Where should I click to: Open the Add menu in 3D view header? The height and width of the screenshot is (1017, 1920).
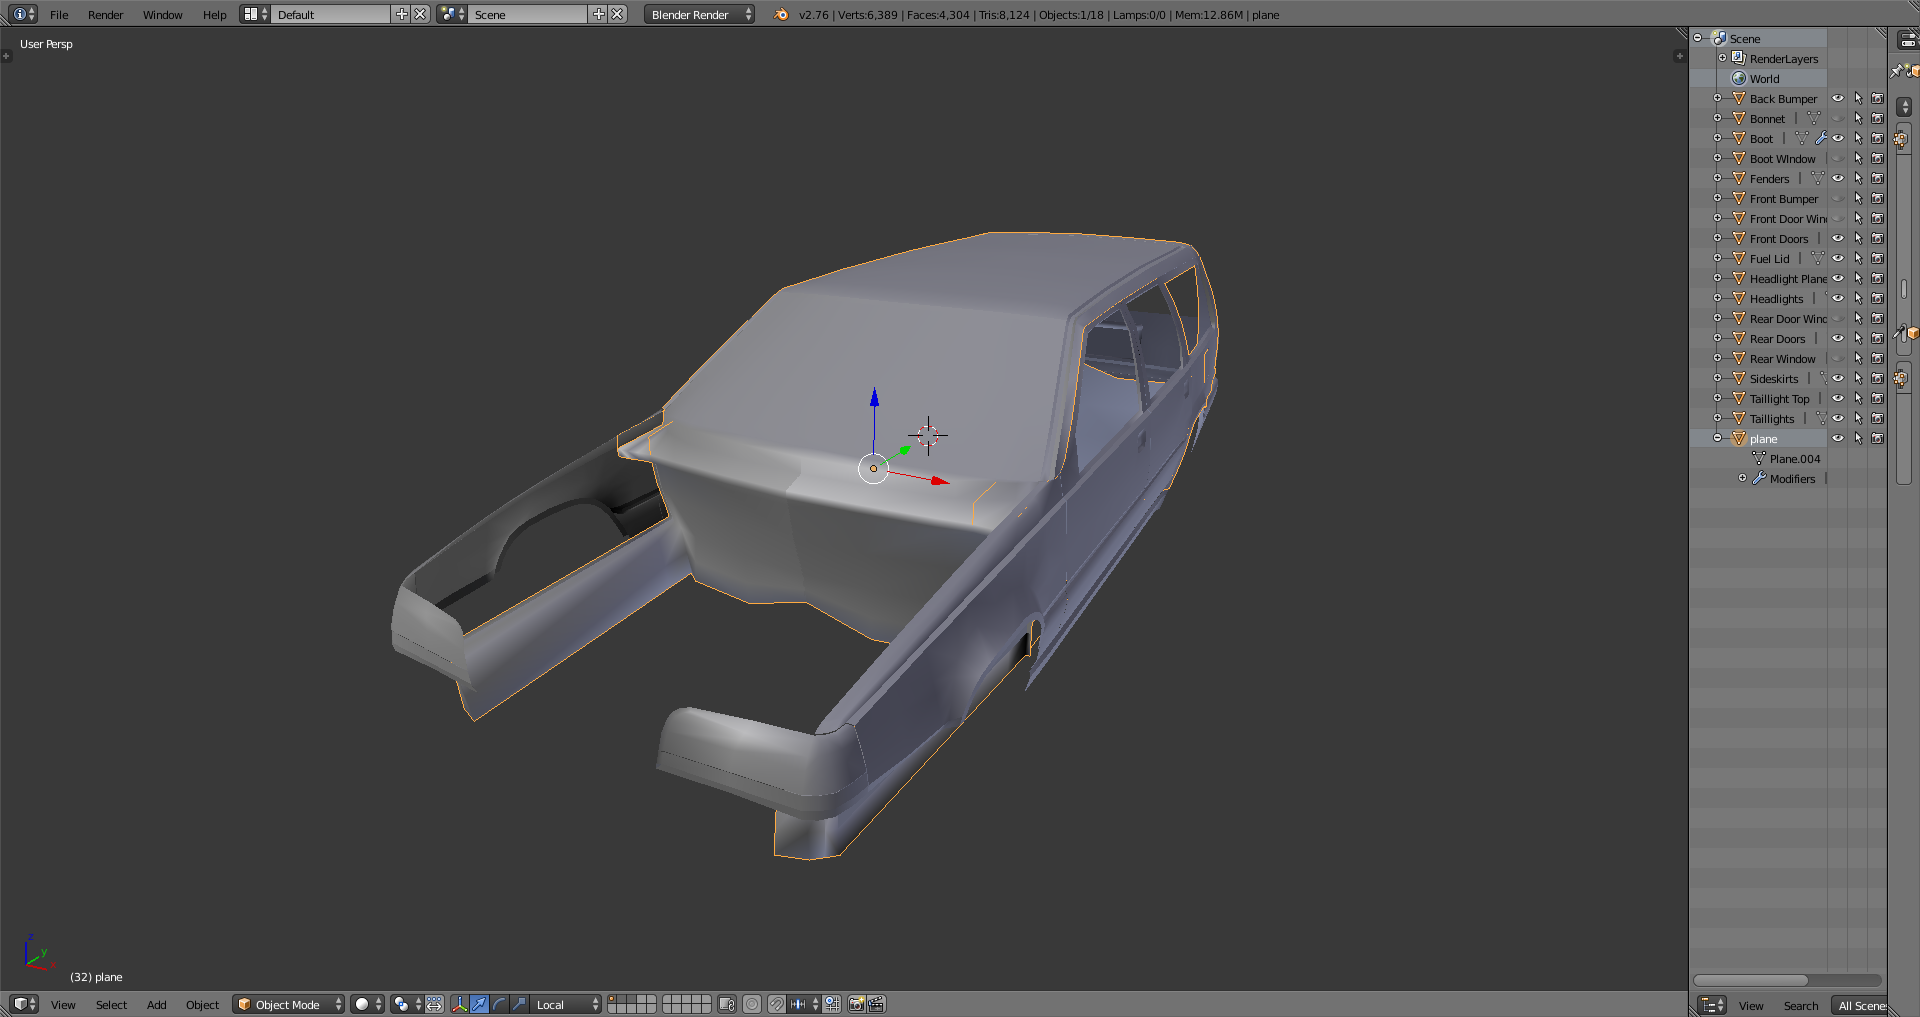click(x=156, y=1004)
